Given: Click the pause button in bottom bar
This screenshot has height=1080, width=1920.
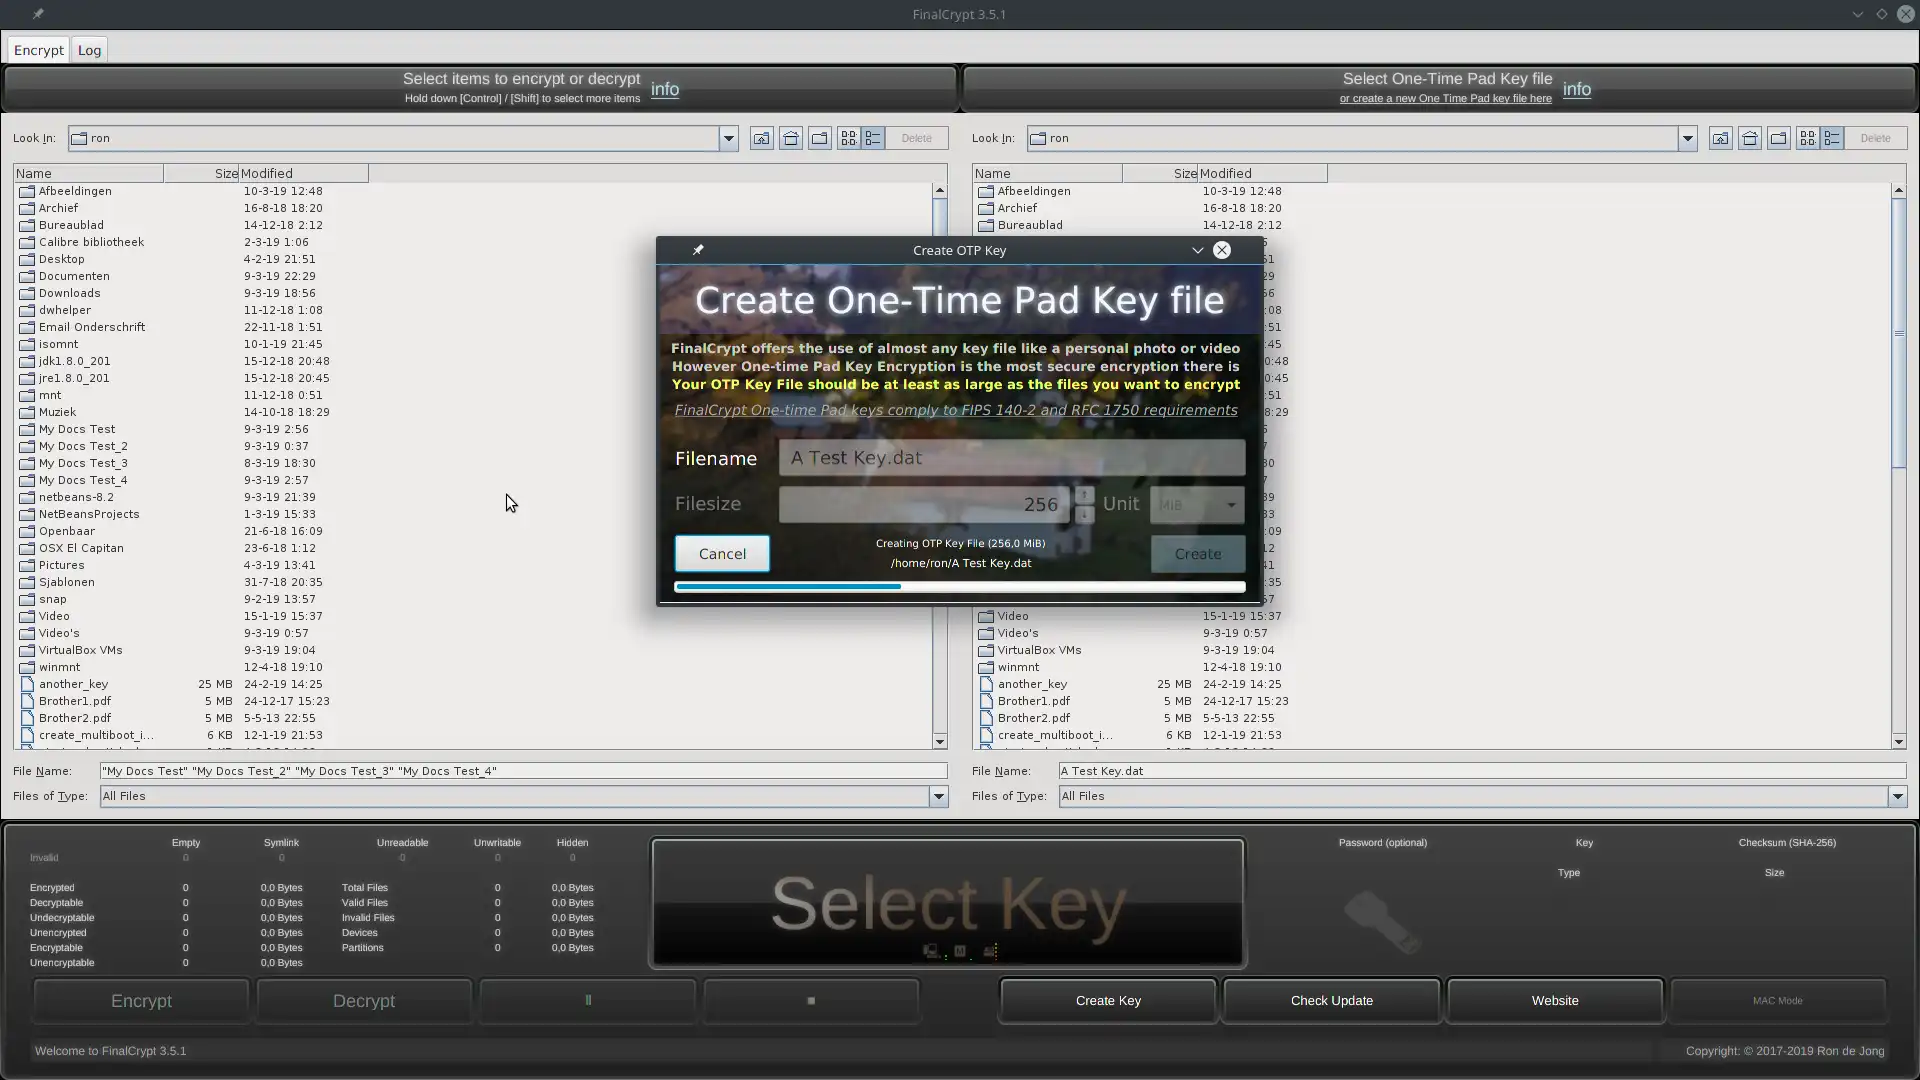Looking at the screenshot, I should click(x=588, y=1000).
